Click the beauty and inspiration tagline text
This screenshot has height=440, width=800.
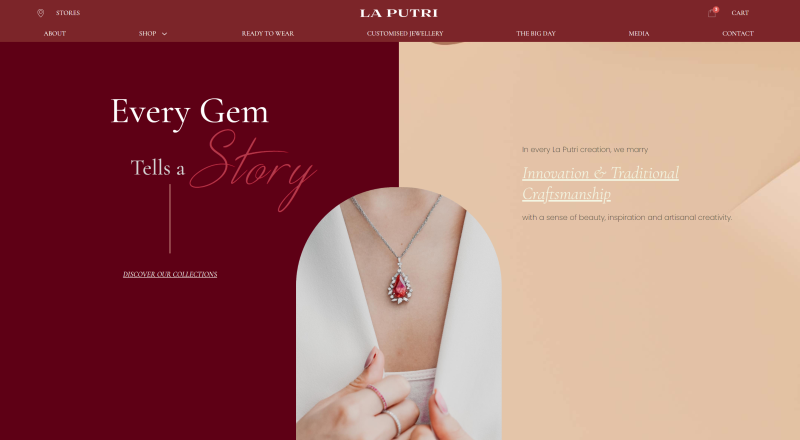627,217
